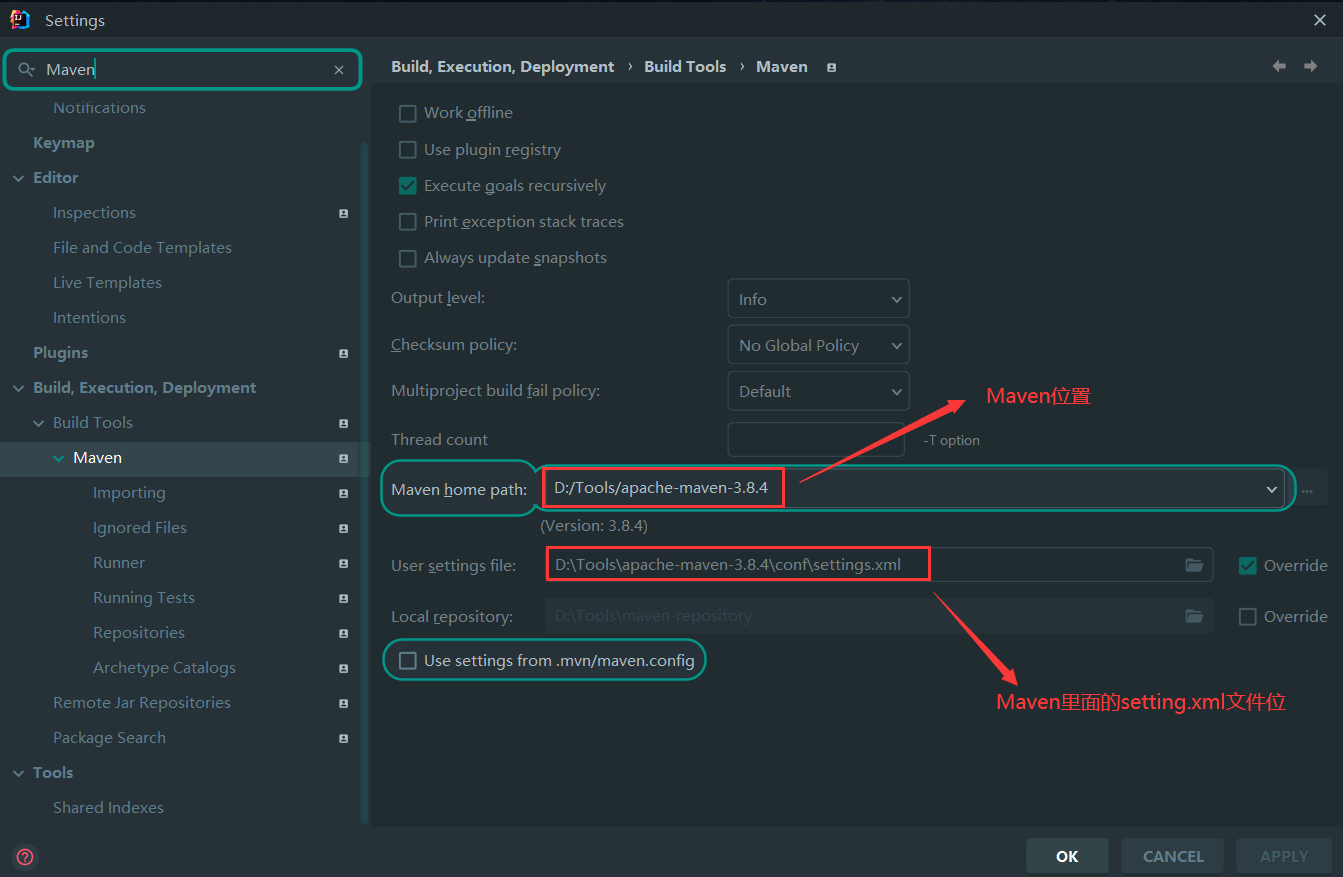Click project-level icon beside Inspections
The image size is (1343, 877).
coord(343,213)
